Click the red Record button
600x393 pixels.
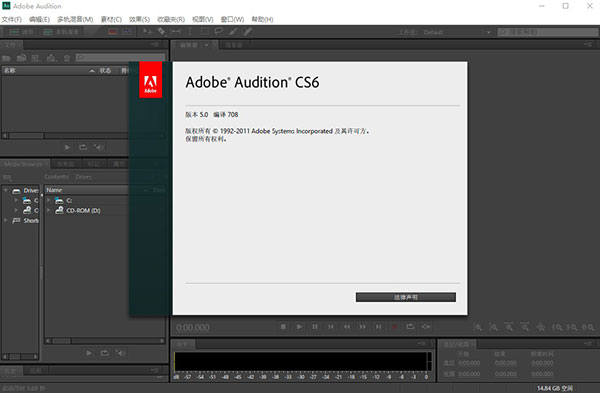(x=394, y=327)
